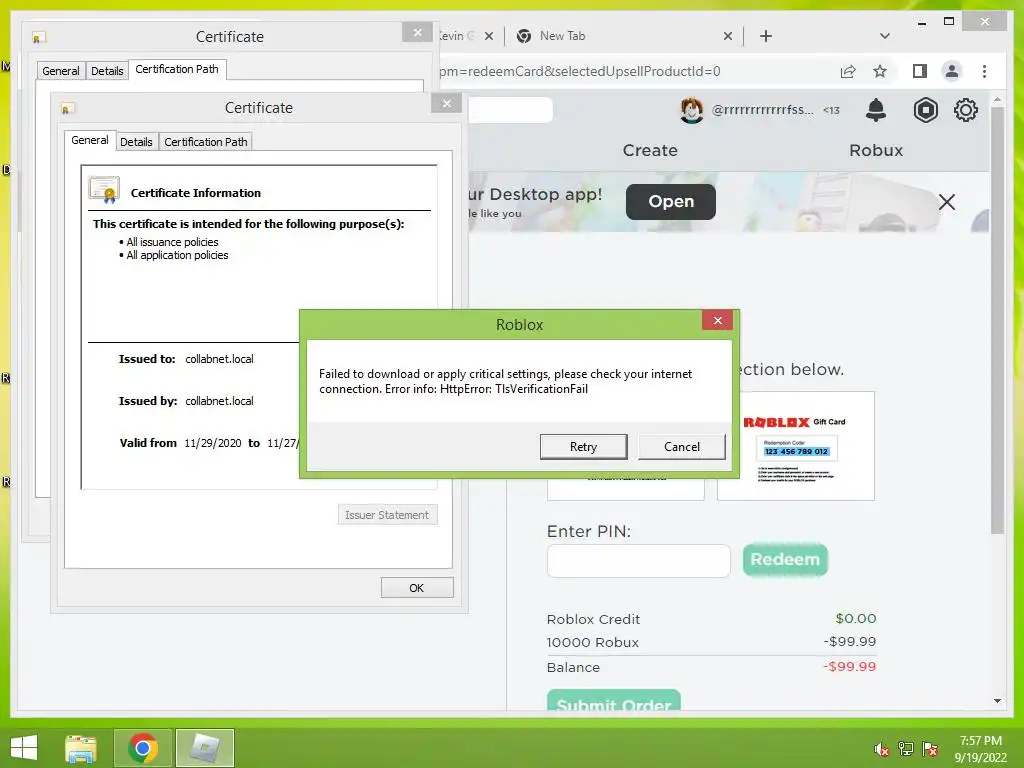
Task: Open the Windows Start button
Action: point(24,747)
